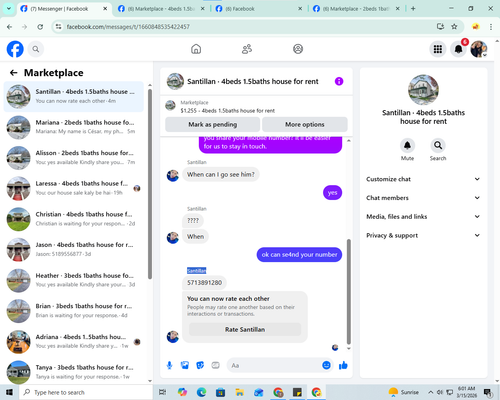The image size is (500, 400).
Task: Expand the Customize chat section
Action: [423, 179]
